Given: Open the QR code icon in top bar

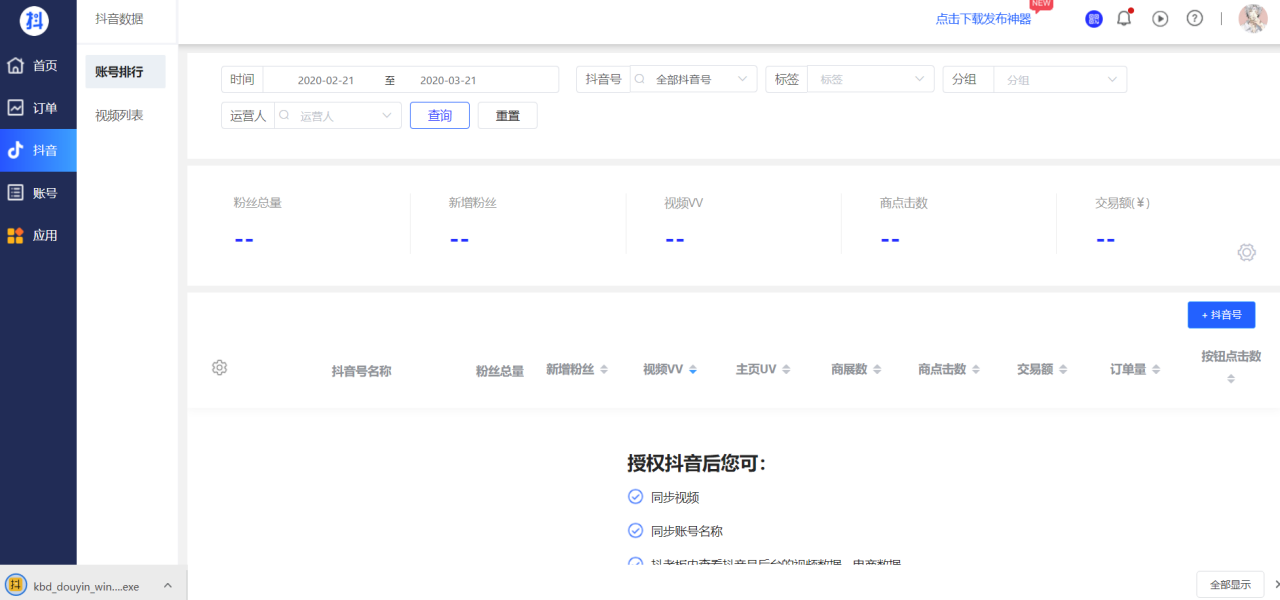Looking at the screenshot, I should (x=1093, y=18).
